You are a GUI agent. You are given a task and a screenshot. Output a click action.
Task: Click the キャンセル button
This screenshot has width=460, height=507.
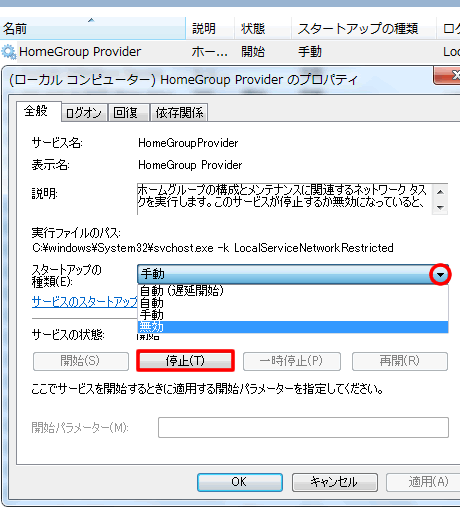click(x=335, y=482)
